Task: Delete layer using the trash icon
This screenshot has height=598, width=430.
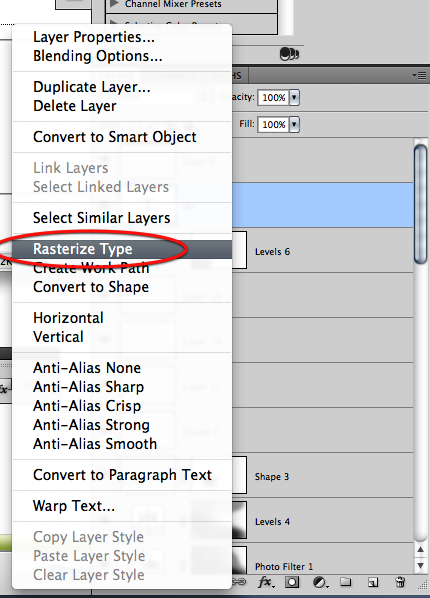Action: 400,582
